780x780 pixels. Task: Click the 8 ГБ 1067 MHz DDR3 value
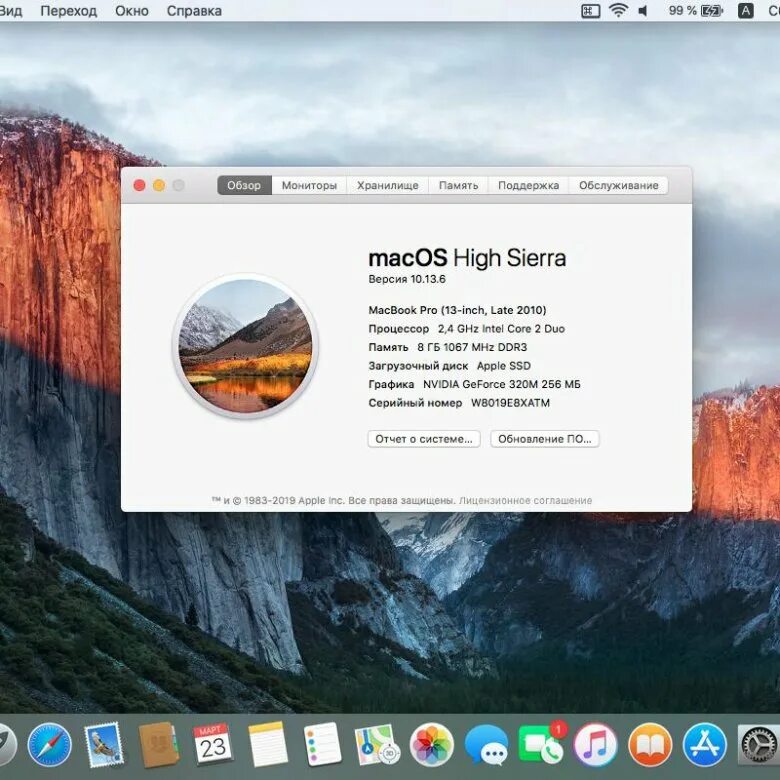pos(472,347)
